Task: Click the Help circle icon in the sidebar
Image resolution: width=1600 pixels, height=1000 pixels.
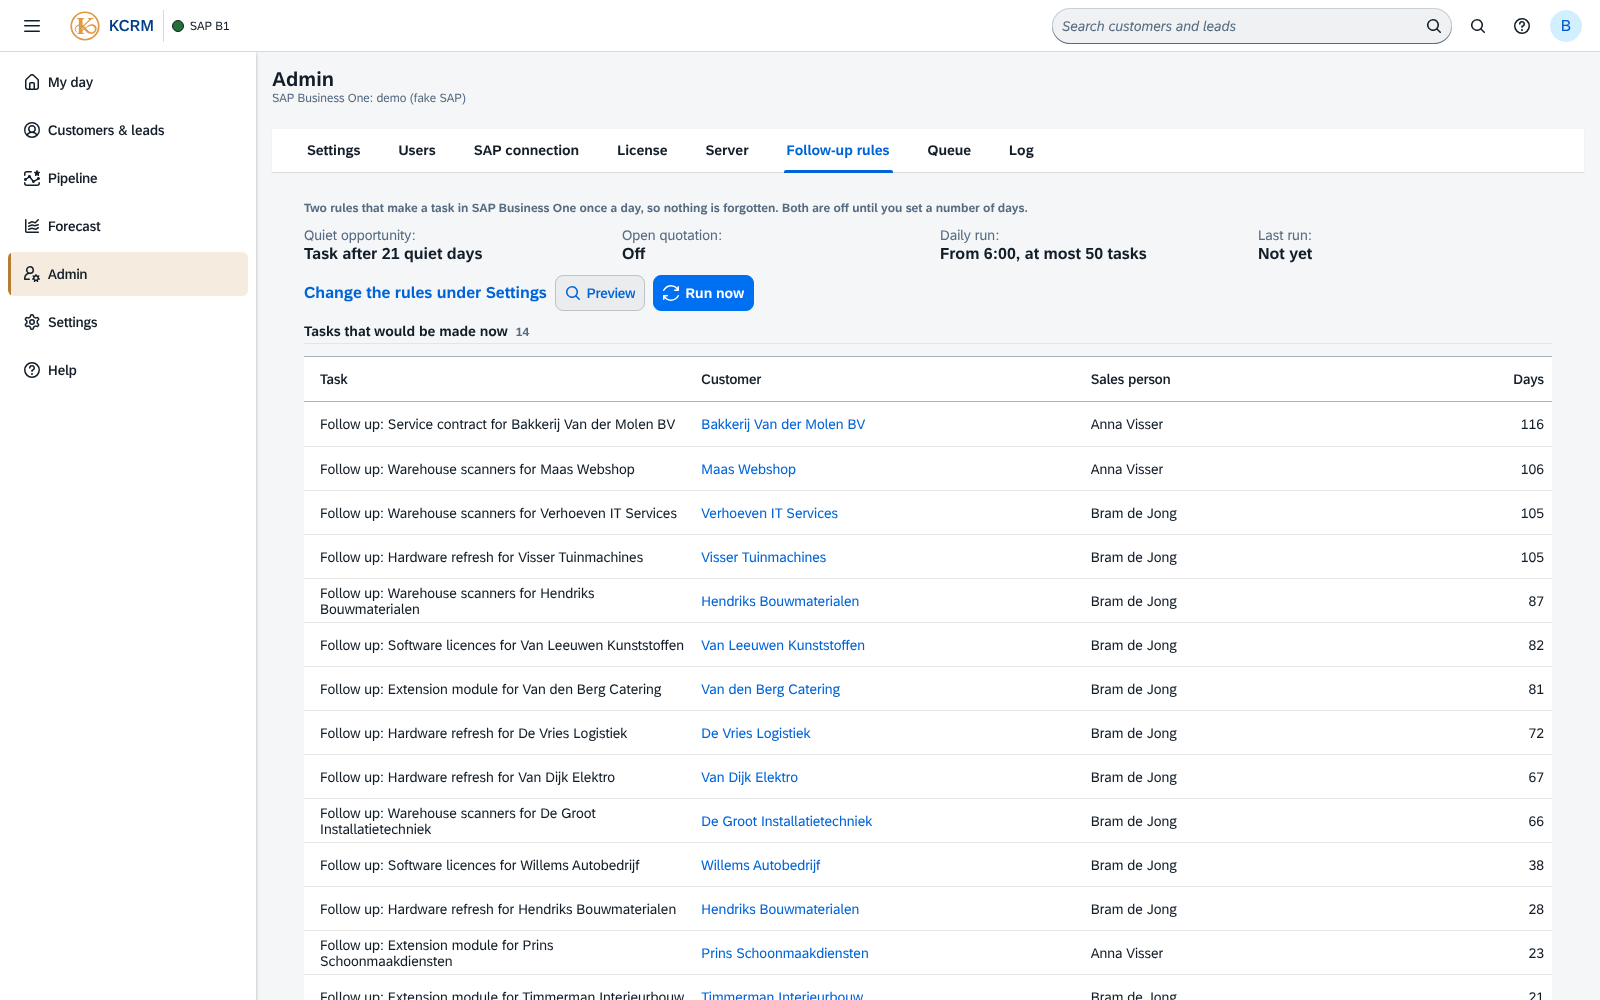Action: (32, 370)
